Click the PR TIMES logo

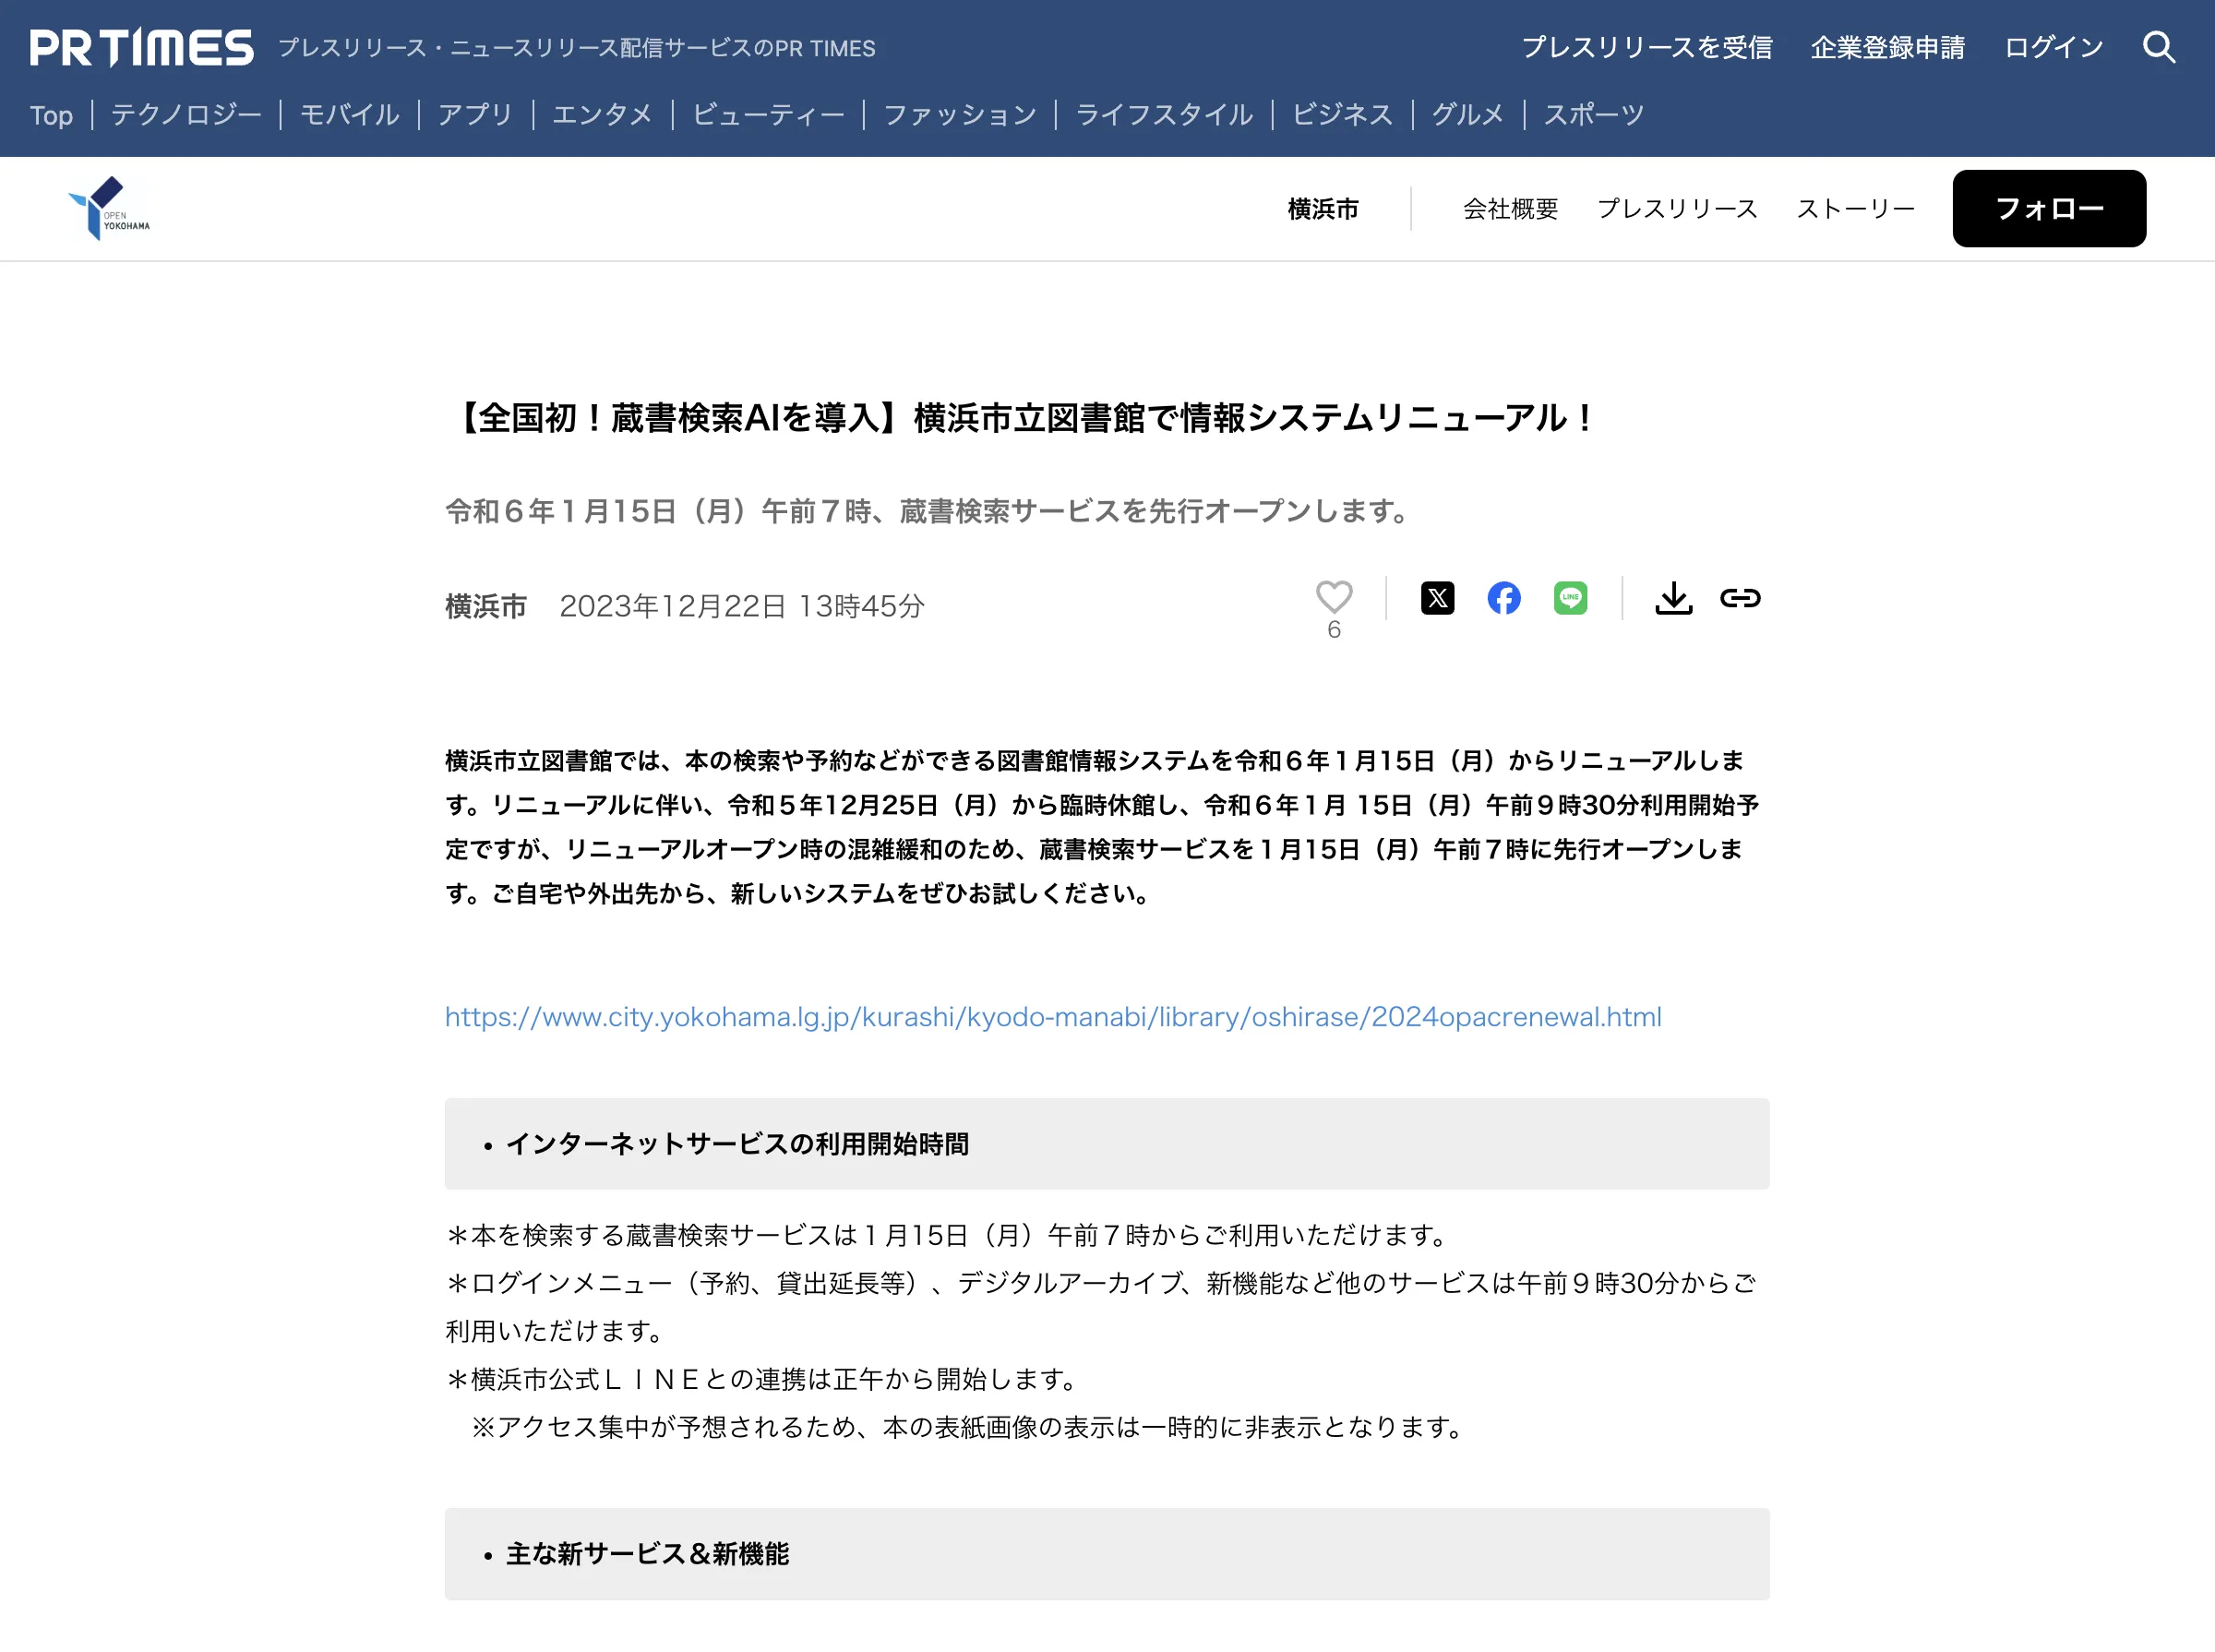(141, 48)
